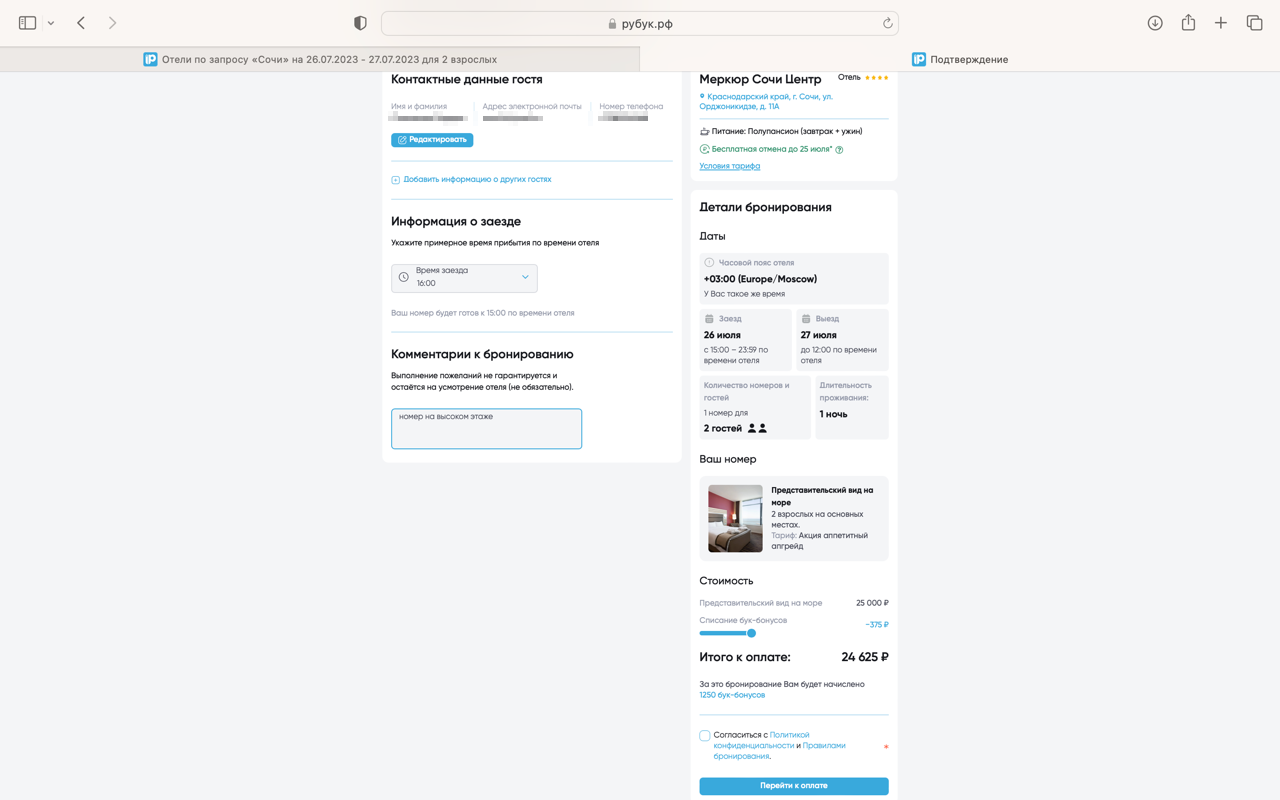Expand the check-in time dropdown
Image resolution: width=1280 pixels, height=800 pixels.
[464, 277]
